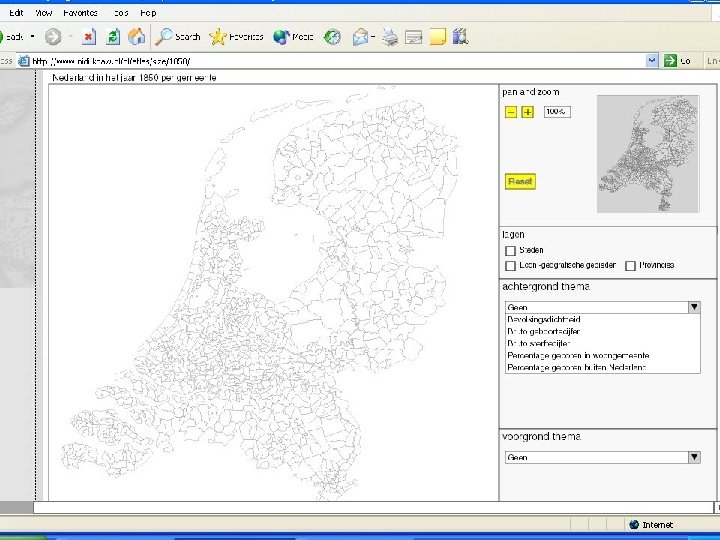Click the Research books icon in toolbar
This screenshot has width=720, height=540.
(460, 37)
